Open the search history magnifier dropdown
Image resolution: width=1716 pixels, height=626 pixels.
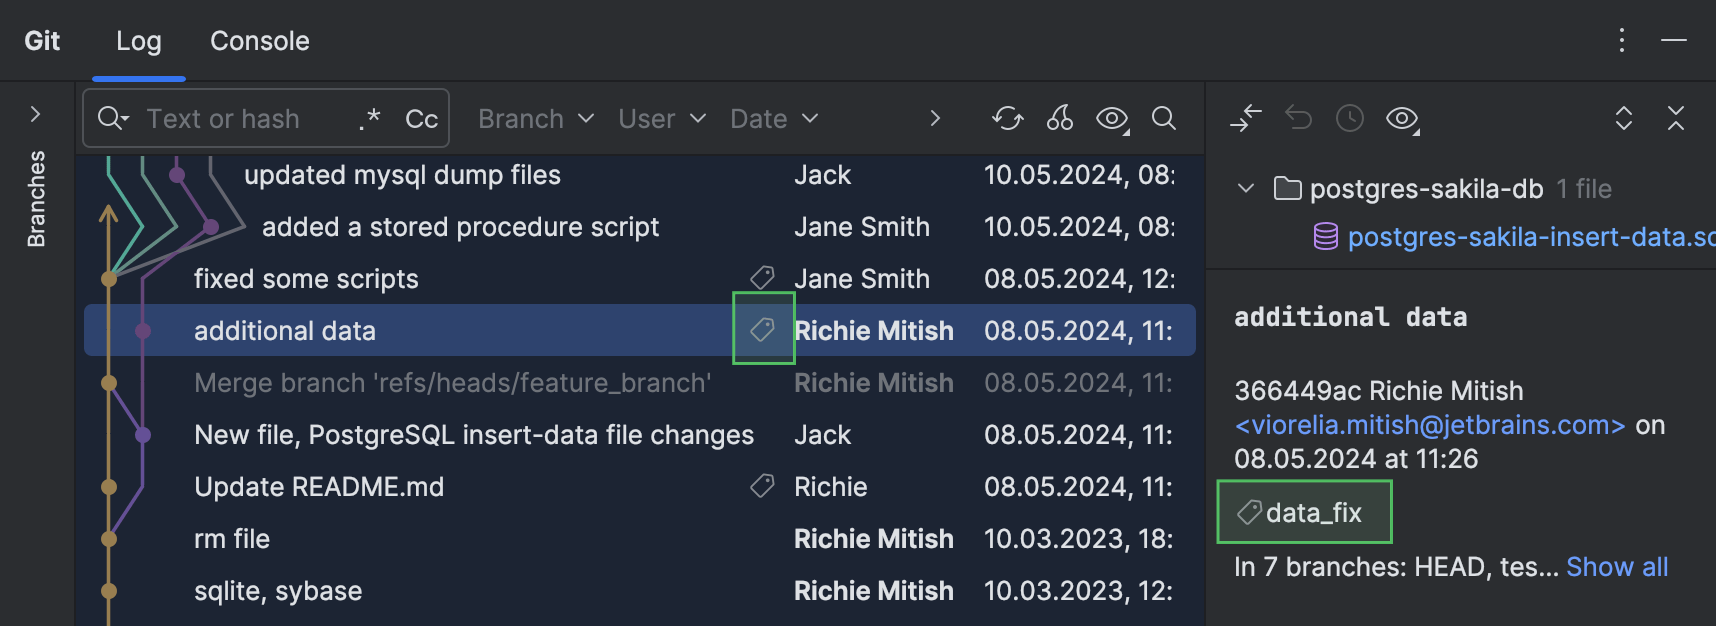click(113, 119)
